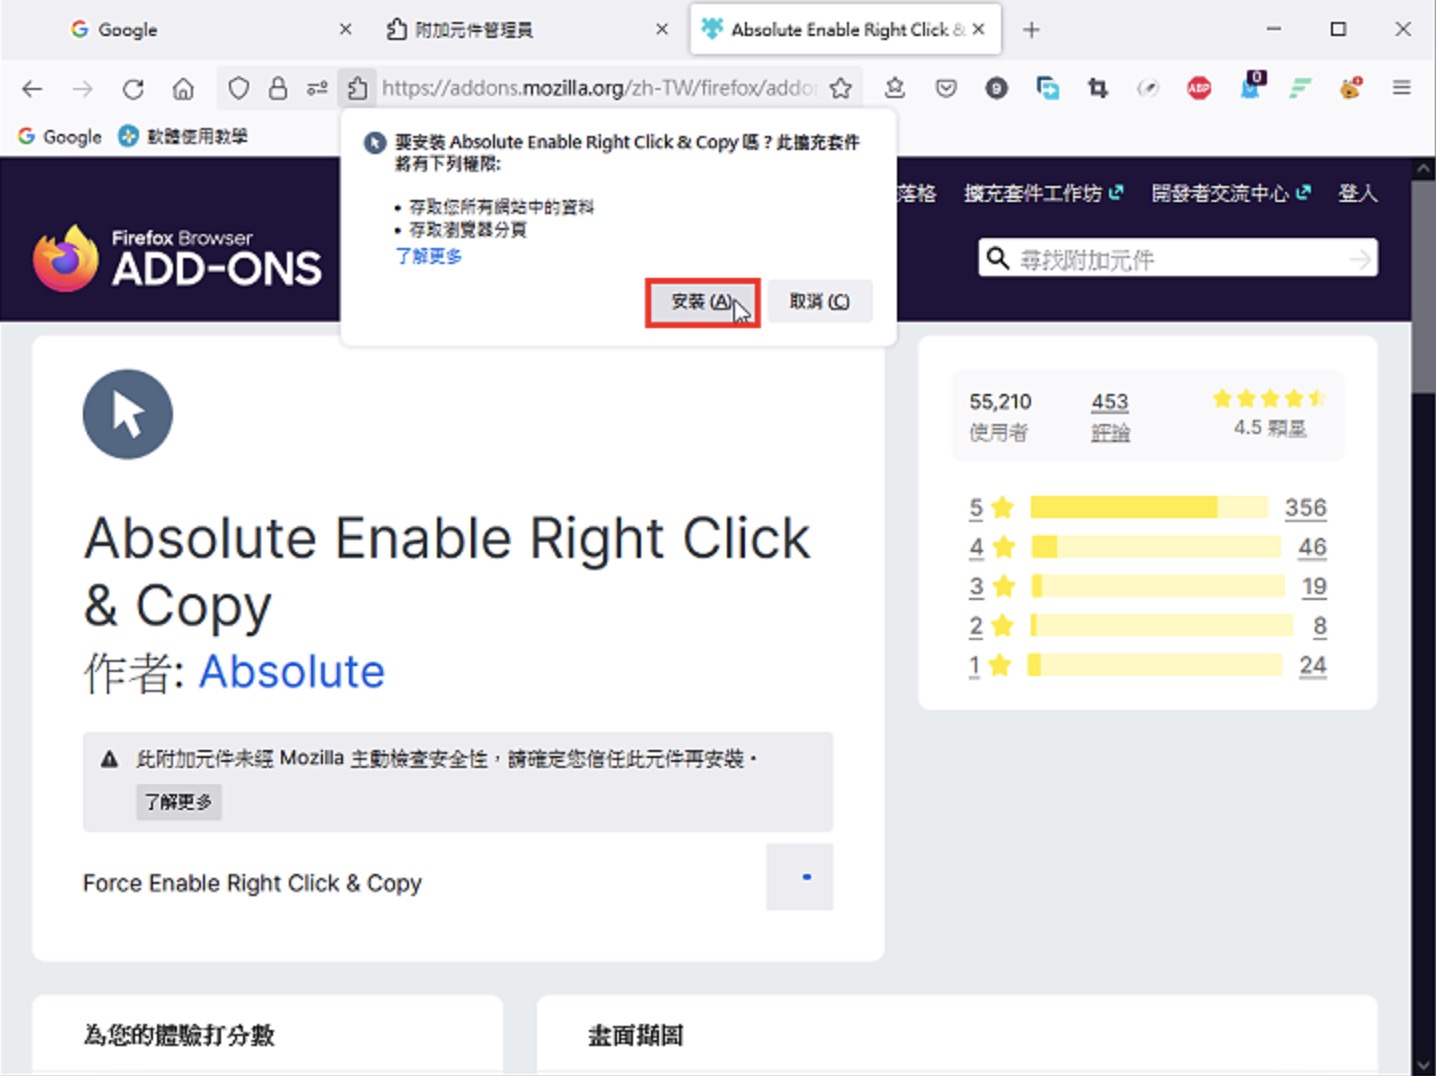Open the 軟體使用教學 bookmark
Viewport: 1436px width, 1076px height.
pos(183,136)
